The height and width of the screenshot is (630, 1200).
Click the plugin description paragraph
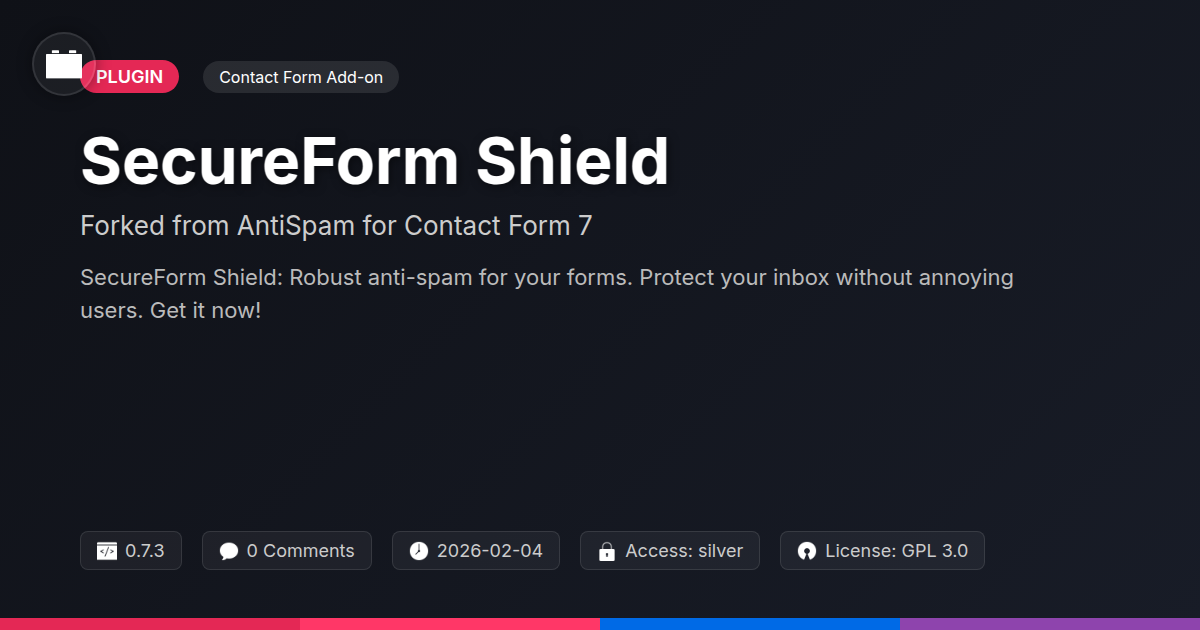tap(546, 293)
